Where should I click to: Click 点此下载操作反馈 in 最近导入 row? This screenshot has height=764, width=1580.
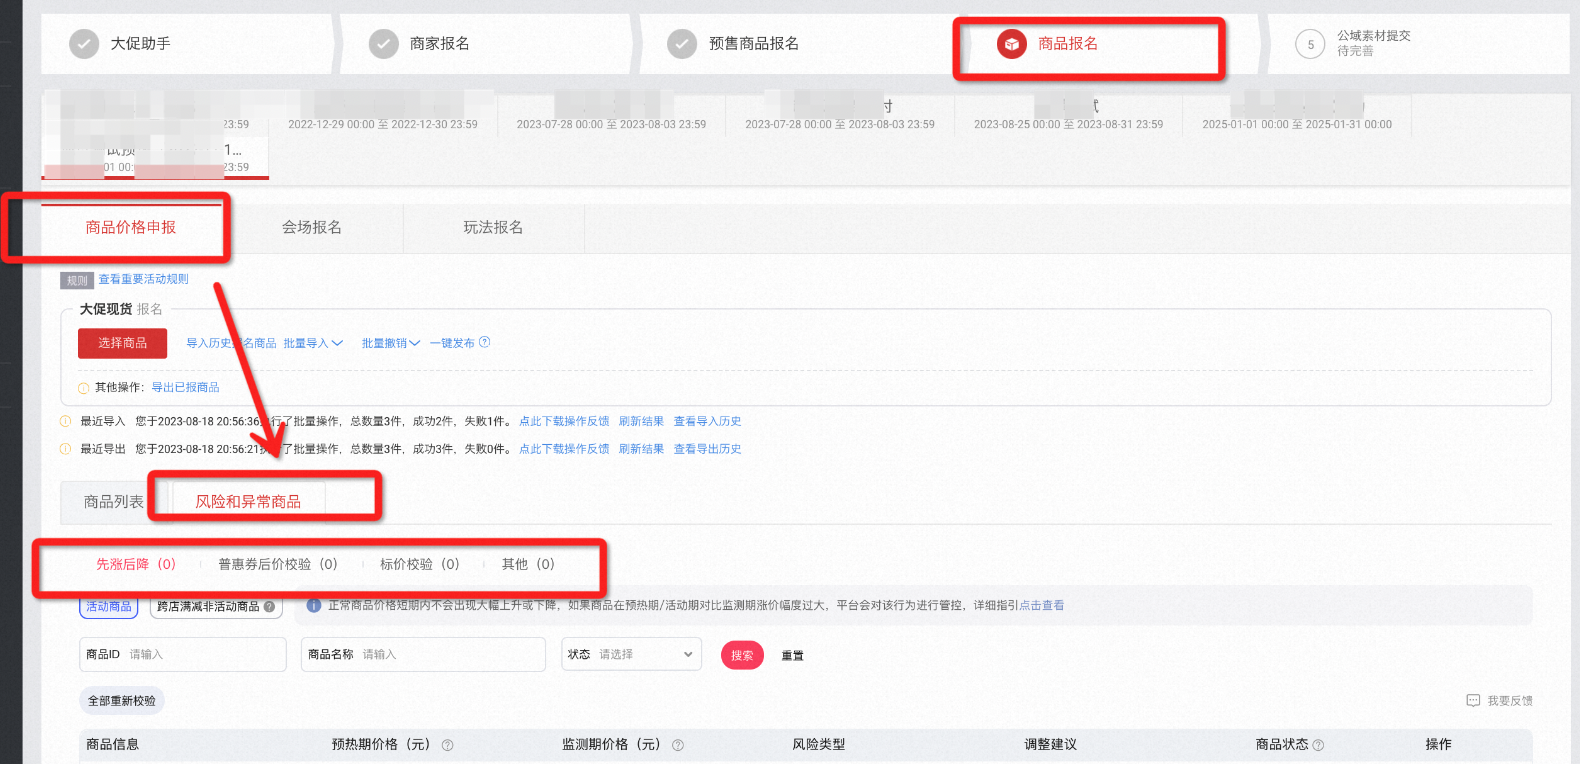tap(564, 421)
